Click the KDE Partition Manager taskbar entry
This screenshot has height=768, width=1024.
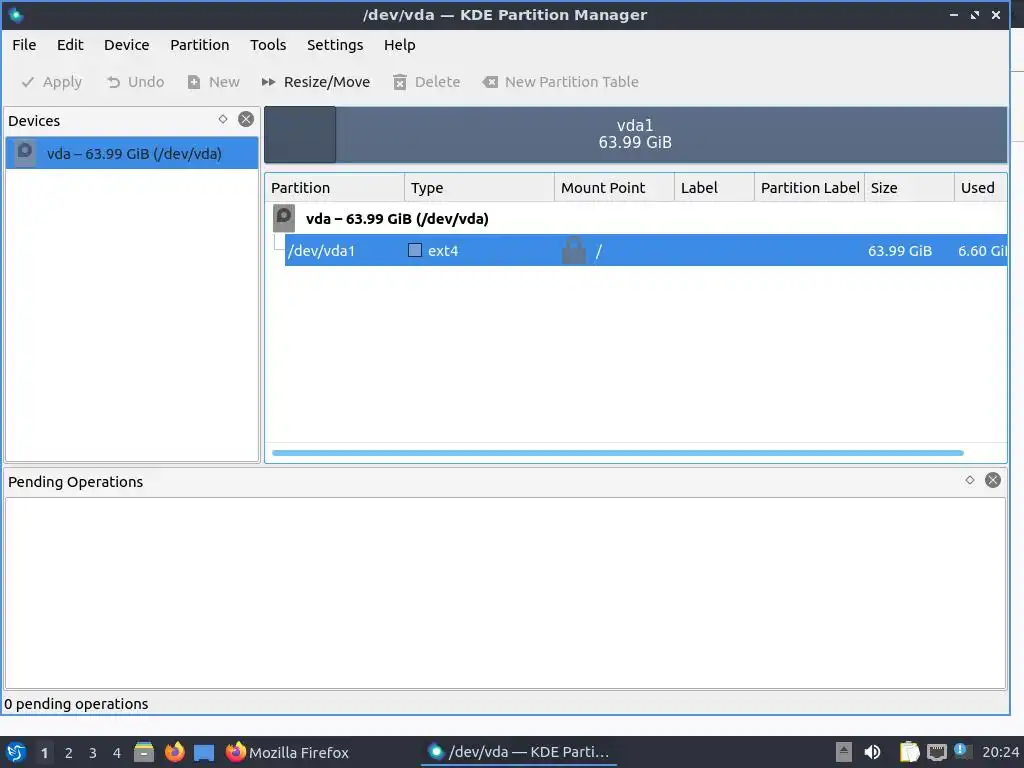pyautogui.click(x=519, y=752)
